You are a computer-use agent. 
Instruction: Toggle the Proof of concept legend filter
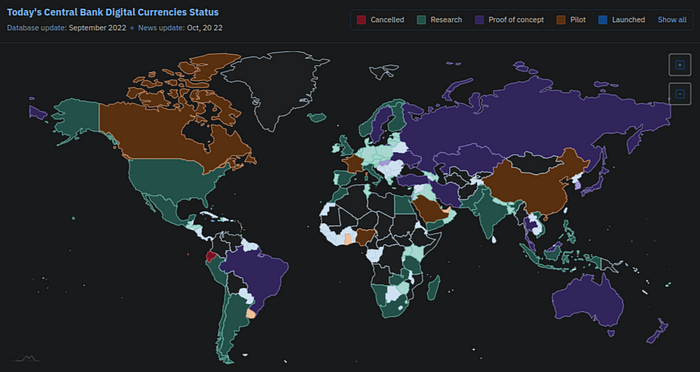click(510, 20)
